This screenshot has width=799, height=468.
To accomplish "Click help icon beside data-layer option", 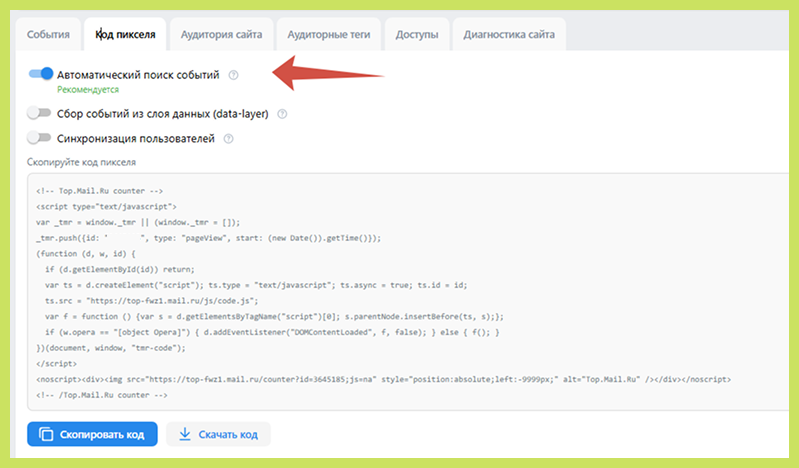I will [x=282, y=114].
